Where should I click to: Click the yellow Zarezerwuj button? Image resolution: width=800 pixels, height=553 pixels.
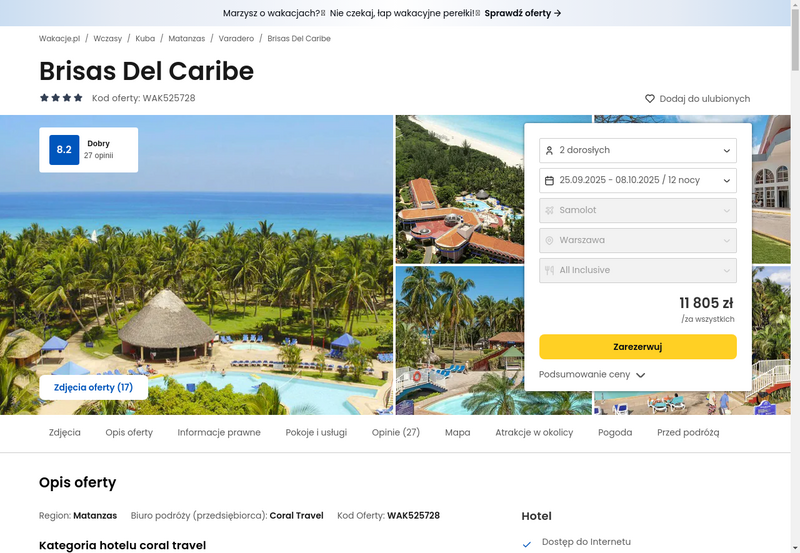[638, 347]
